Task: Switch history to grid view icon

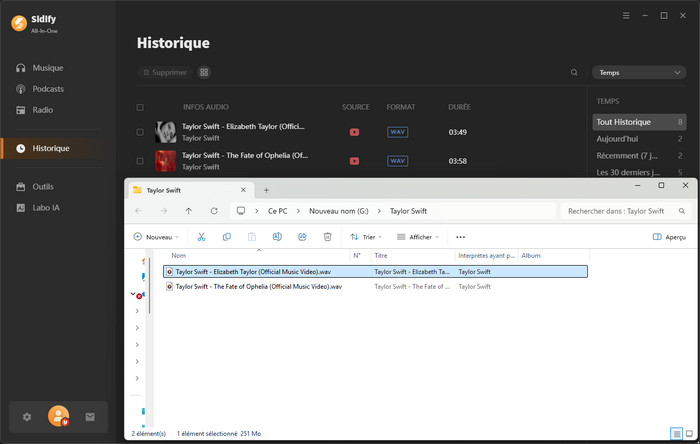Action: point(204,73)
